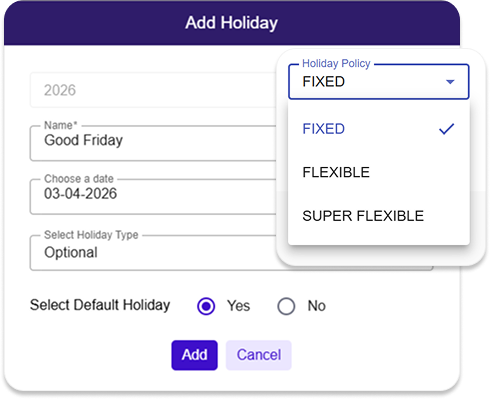Select the No radio button
The image size is (490, 399).
pyautogui.click(x=286, y=306)
